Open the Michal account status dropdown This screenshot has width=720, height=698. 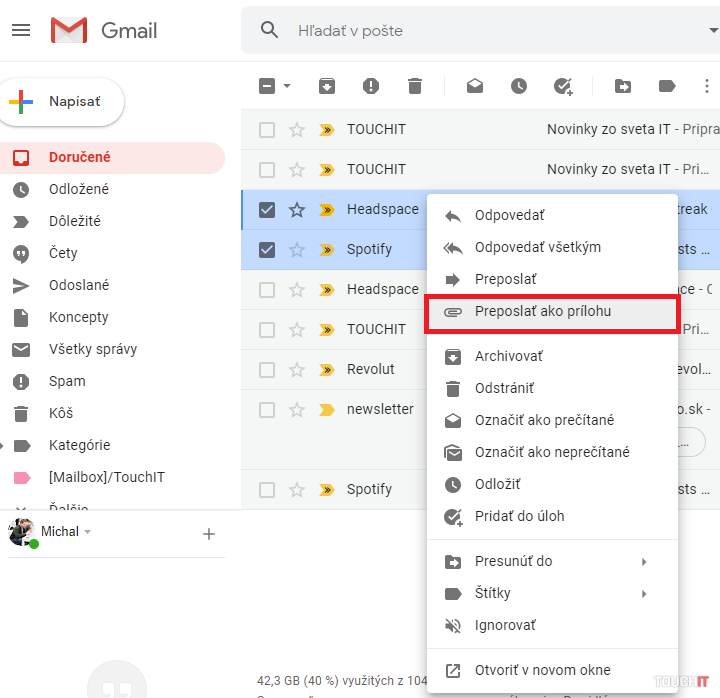coord(87,532)
